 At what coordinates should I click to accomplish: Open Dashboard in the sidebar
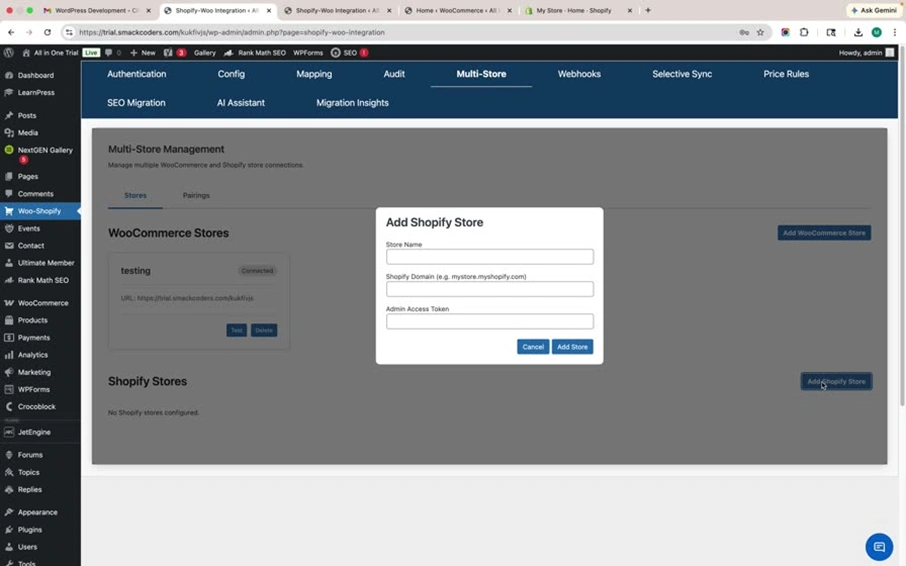coord(35,75)
